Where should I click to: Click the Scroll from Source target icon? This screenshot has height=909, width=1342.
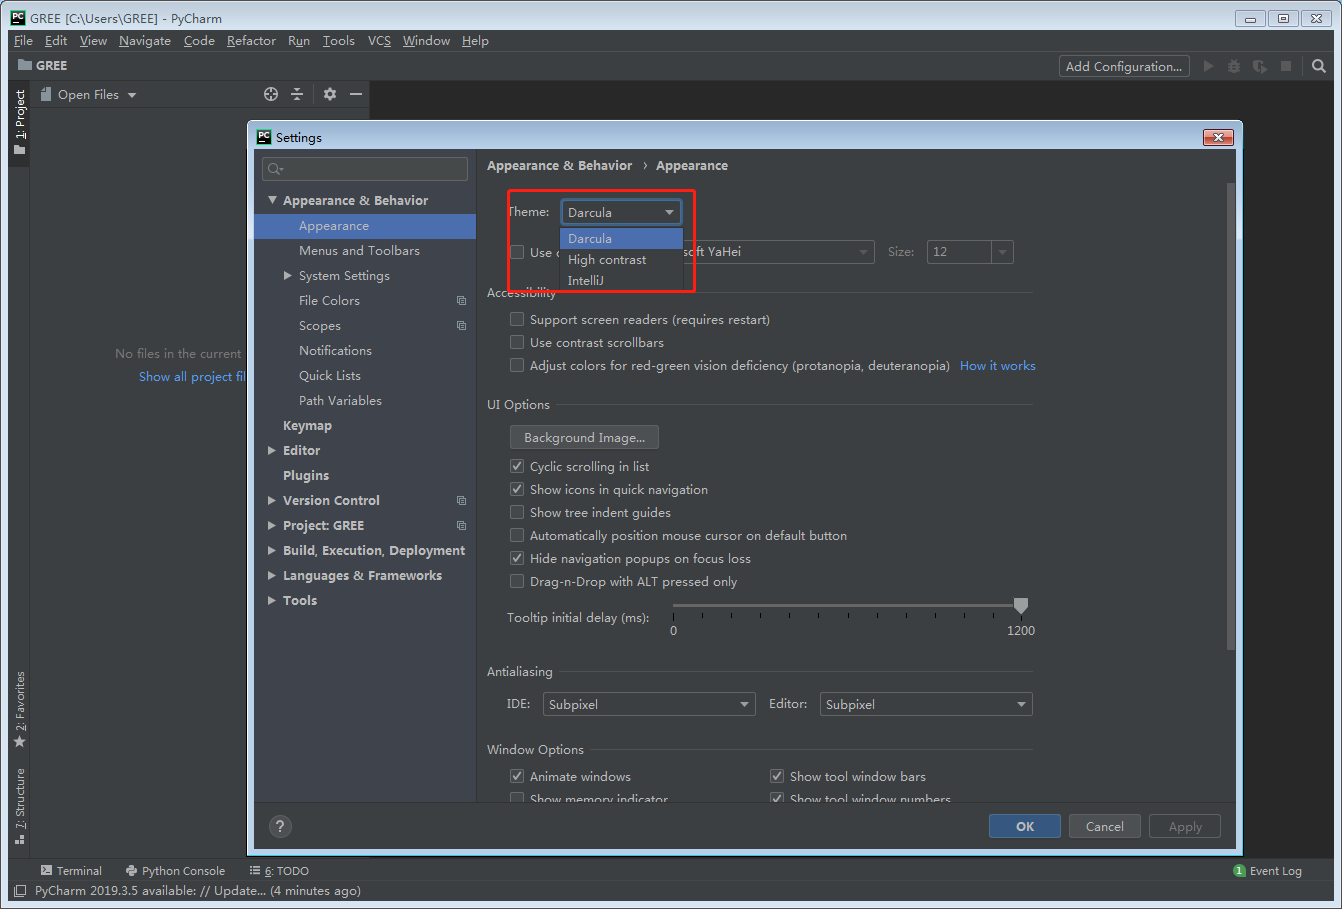[x=271, y=94]
